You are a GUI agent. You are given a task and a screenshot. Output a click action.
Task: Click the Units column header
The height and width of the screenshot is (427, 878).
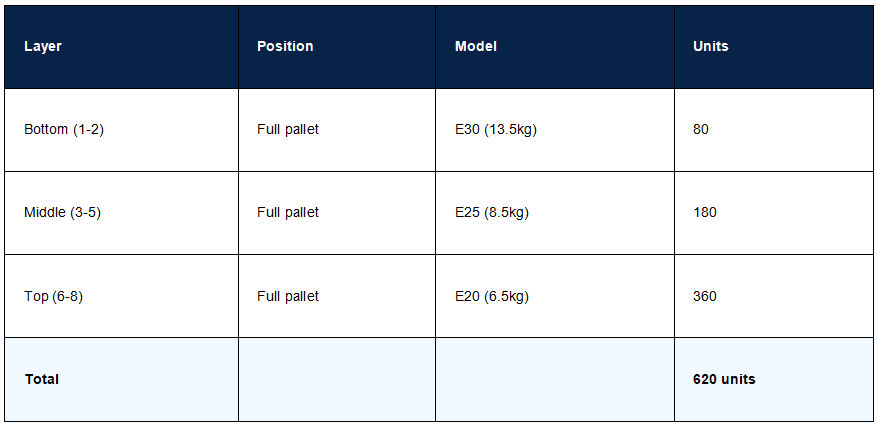(x=774, y=47)
